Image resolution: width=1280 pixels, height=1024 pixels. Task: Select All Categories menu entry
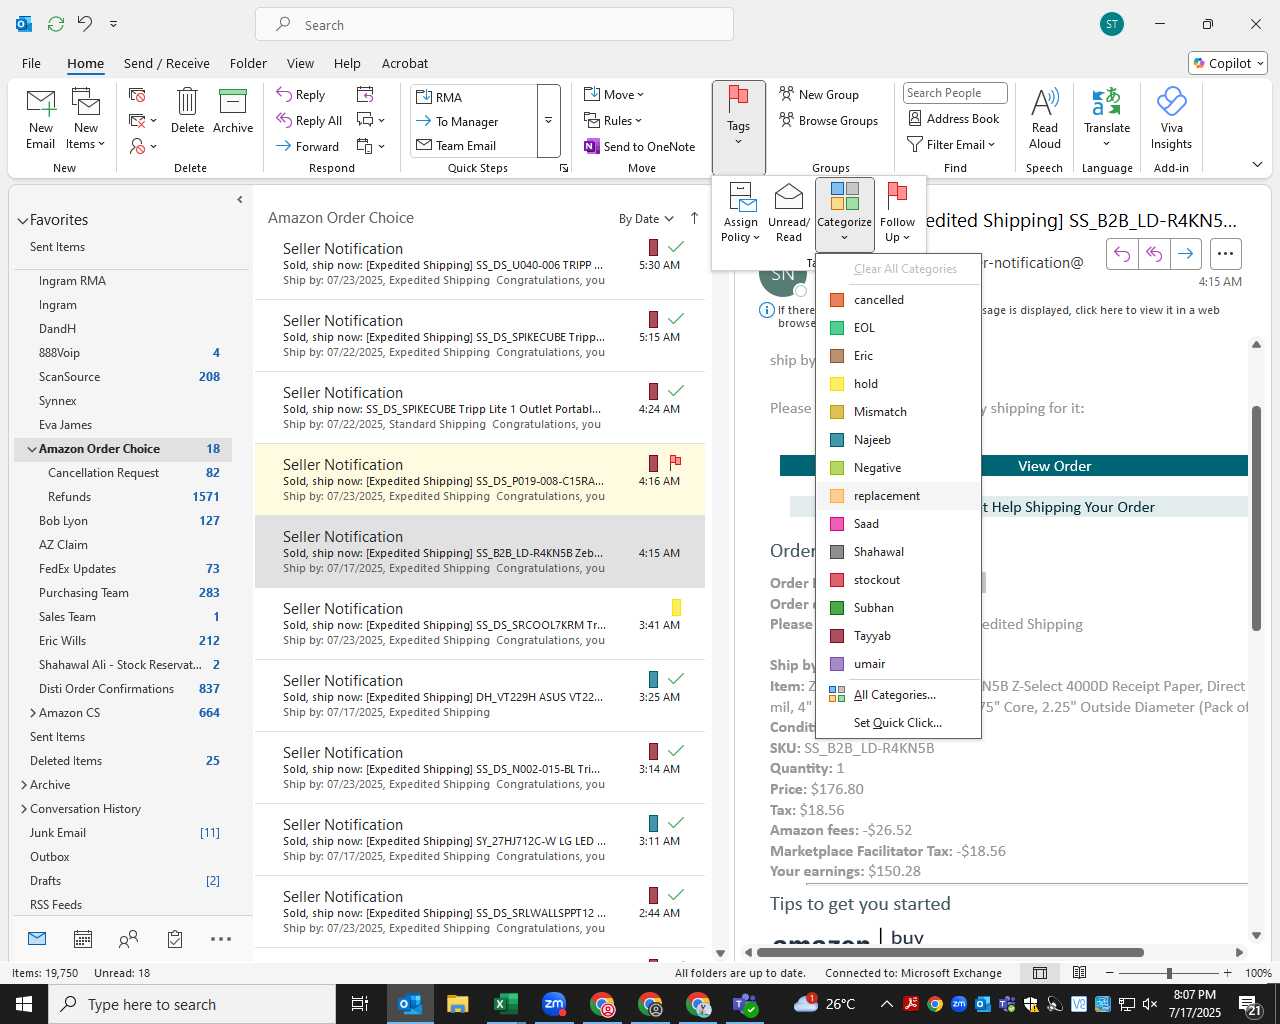coord(898,695)
